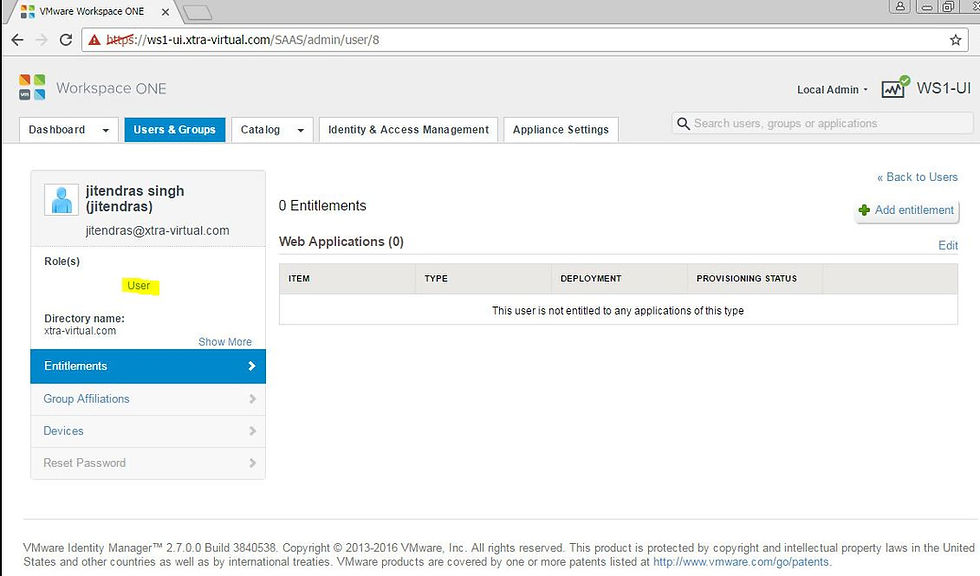Open the system health monitor icon
The width and height of the screenshot is (980, 576).
[x=895, y=88]
